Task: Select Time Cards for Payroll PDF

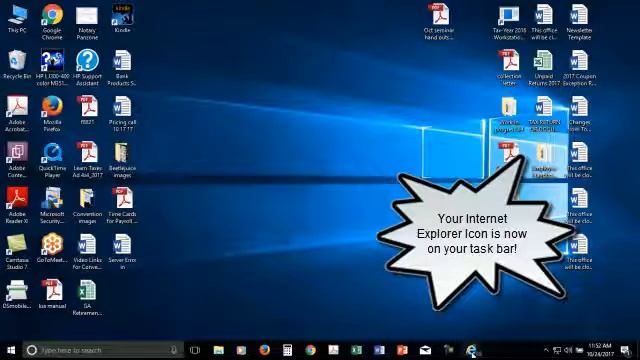Action: (x=122, y=206)
